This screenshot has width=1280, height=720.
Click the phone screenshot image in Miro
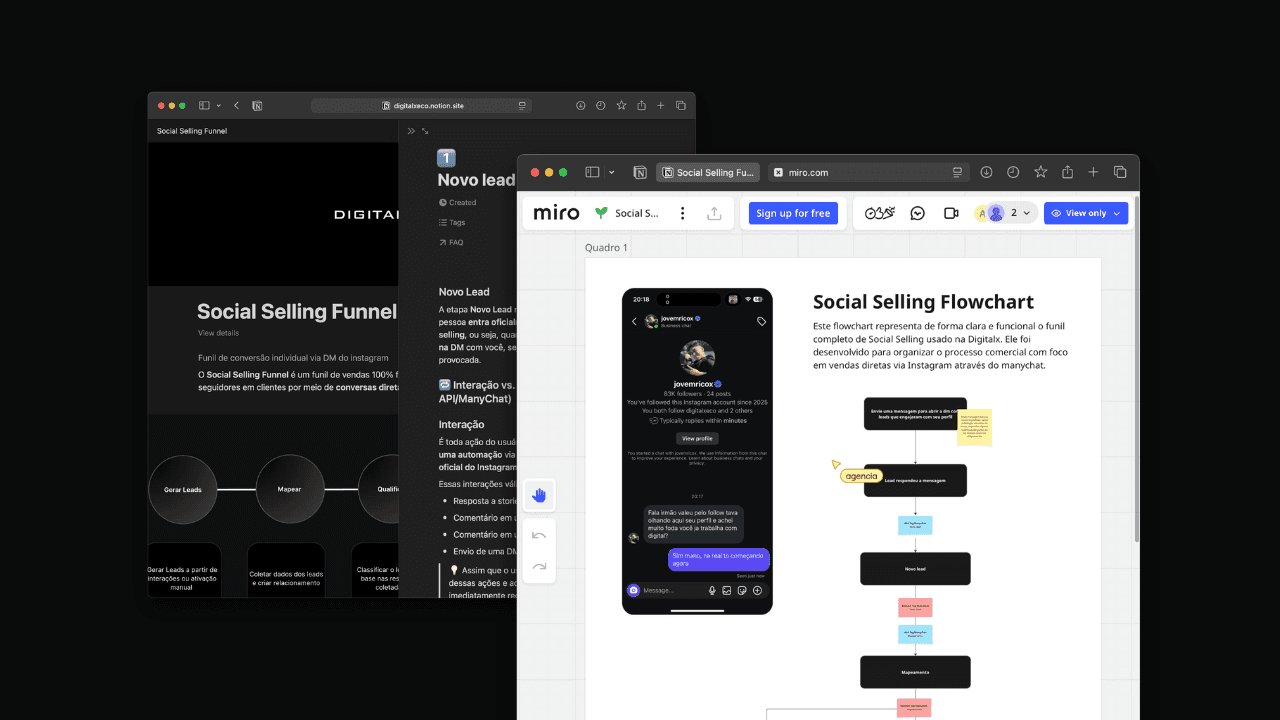pyautogui.click(x=697, y=451)
